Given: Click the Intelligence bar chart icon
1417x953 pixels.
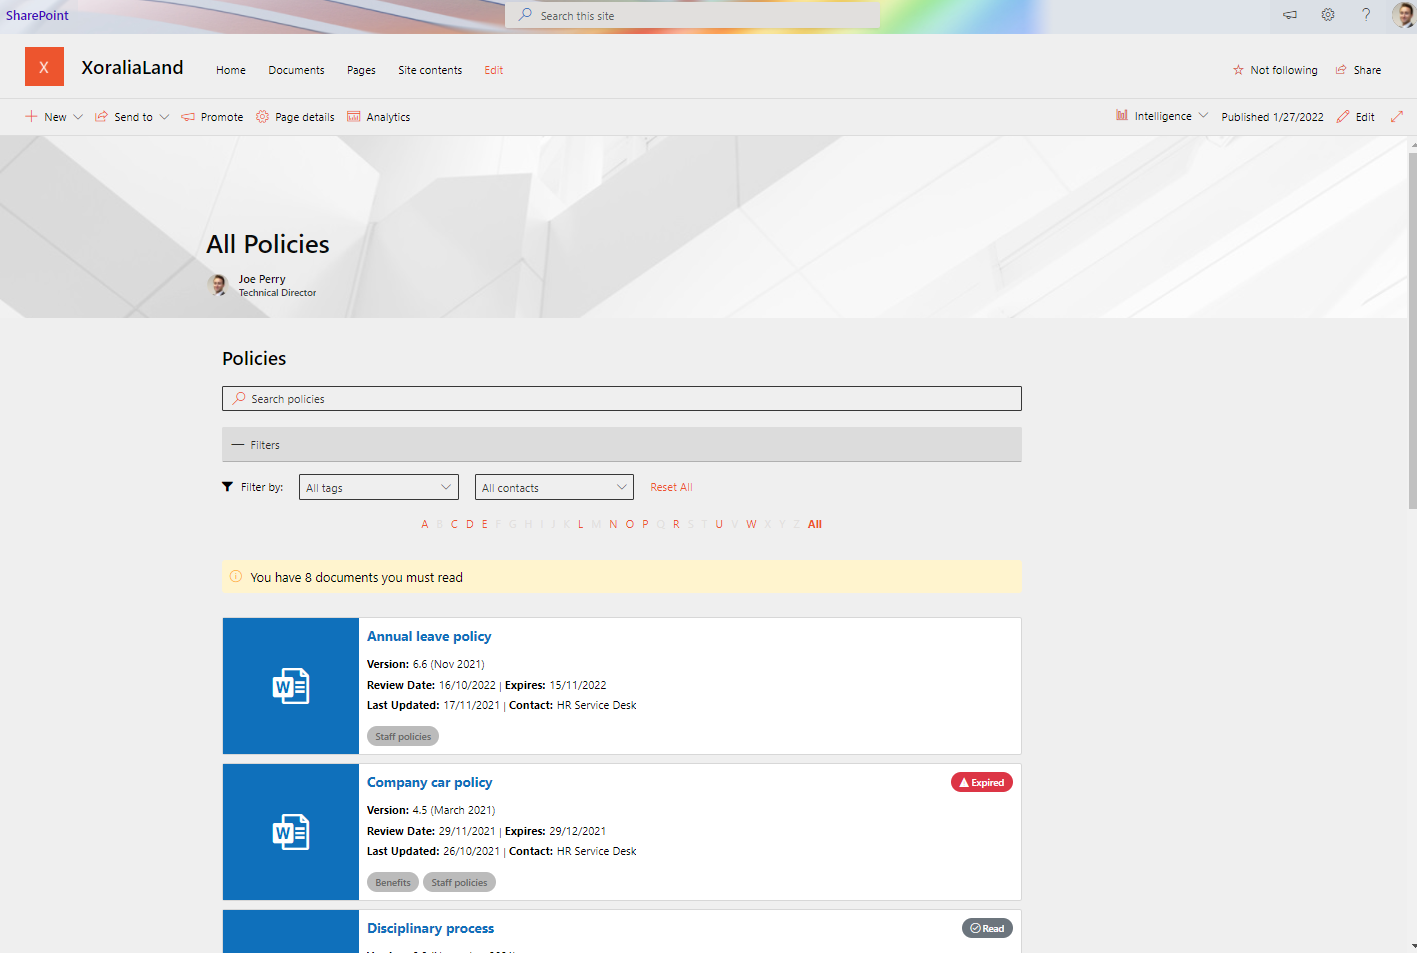Looking at the screenshot, I should [1122, 116].
